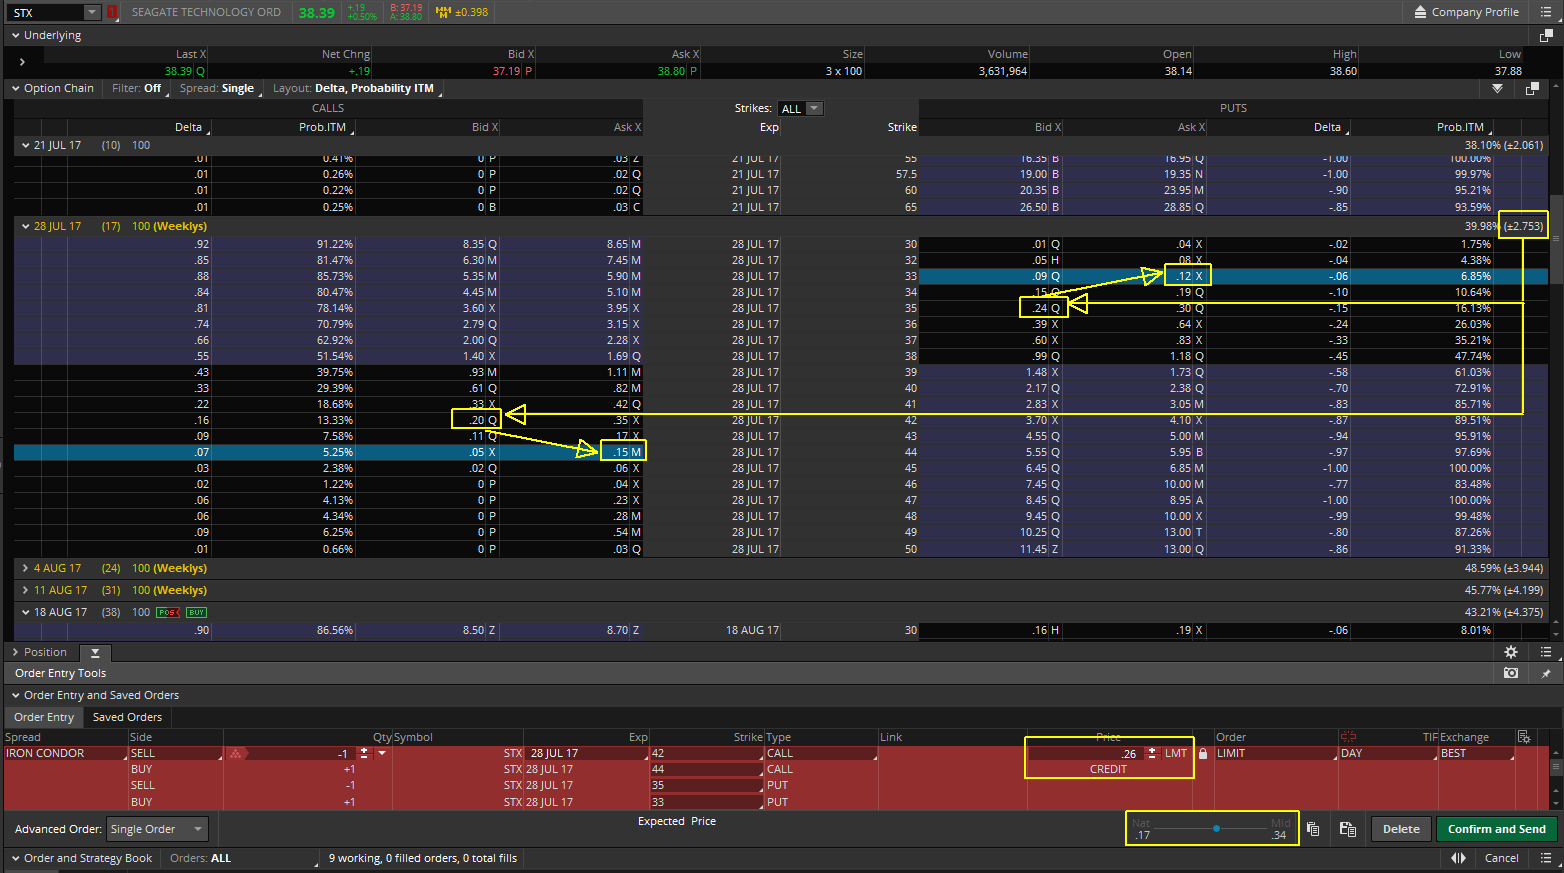Click the price stepper next to .26
The width and height of the screenshot is (1564, 873).
1152,753
